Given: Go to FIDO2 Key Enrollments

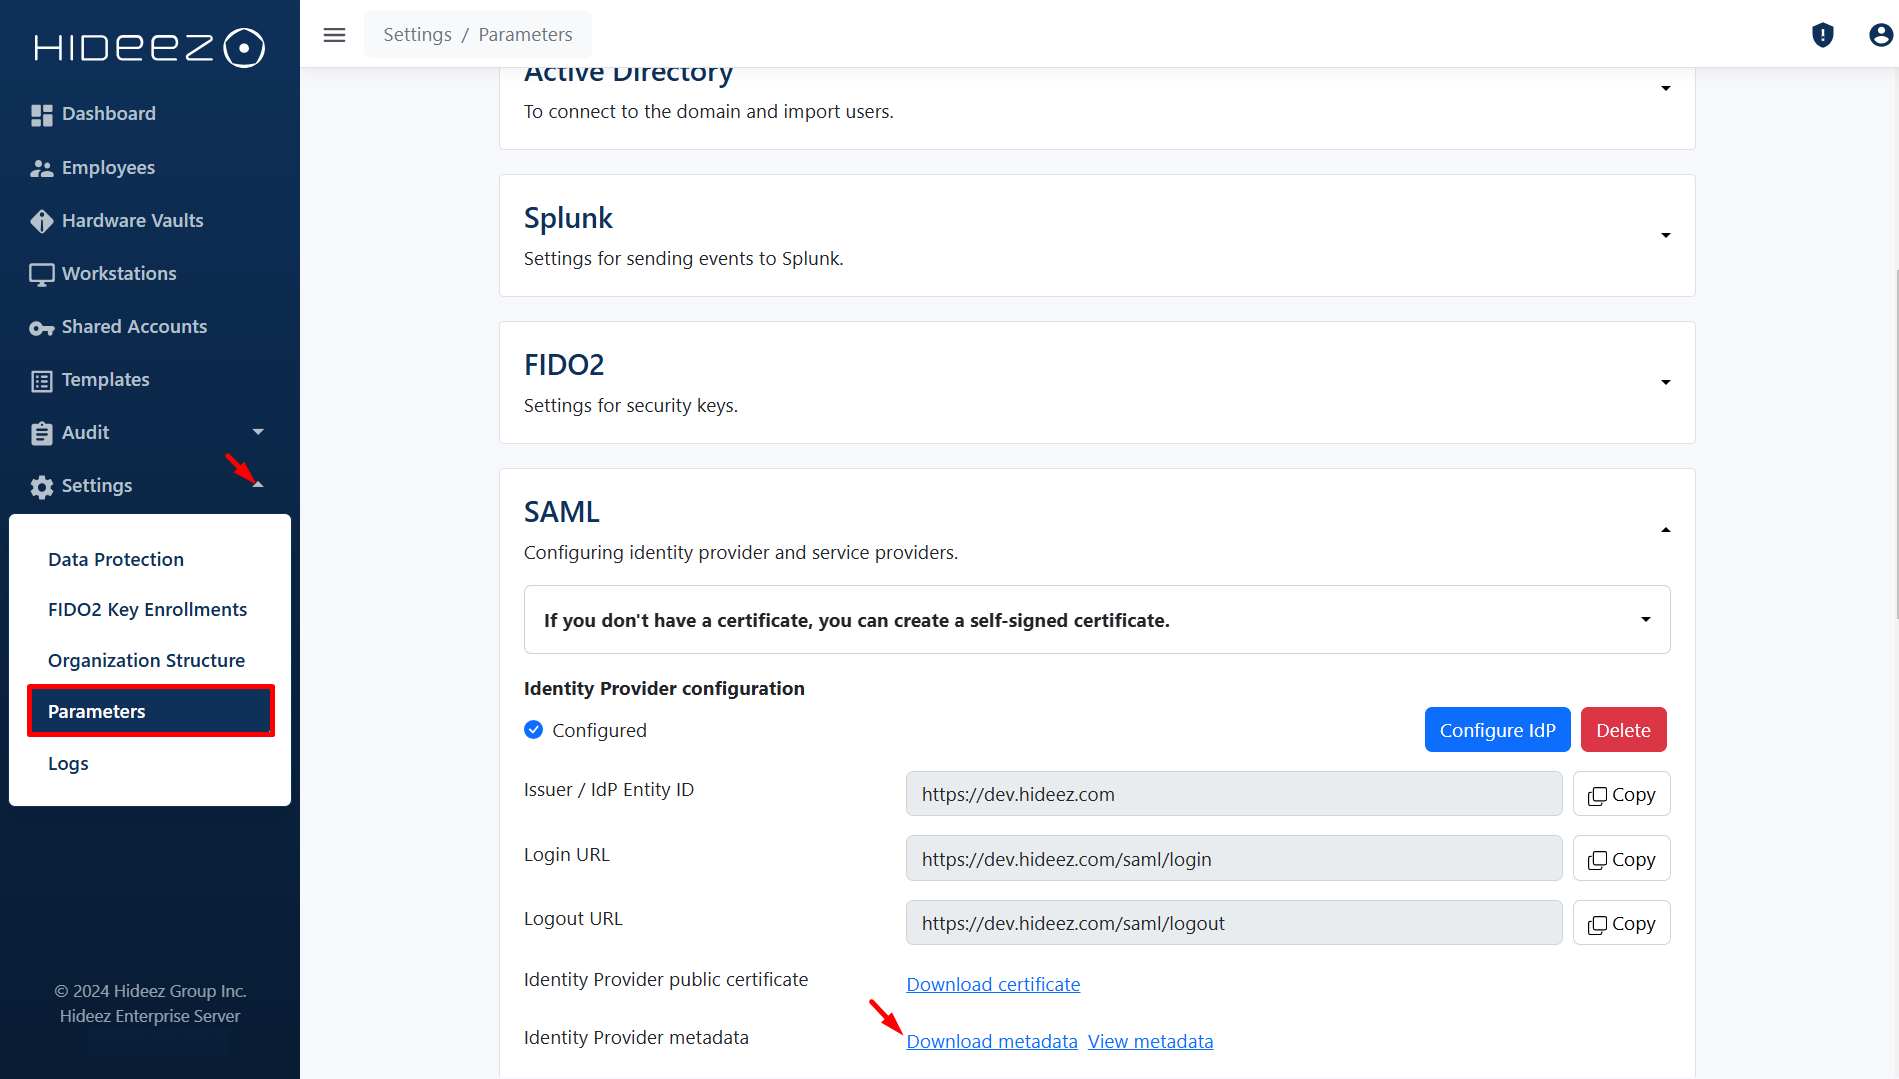Looking at the screenshot, I should (147, 609).
